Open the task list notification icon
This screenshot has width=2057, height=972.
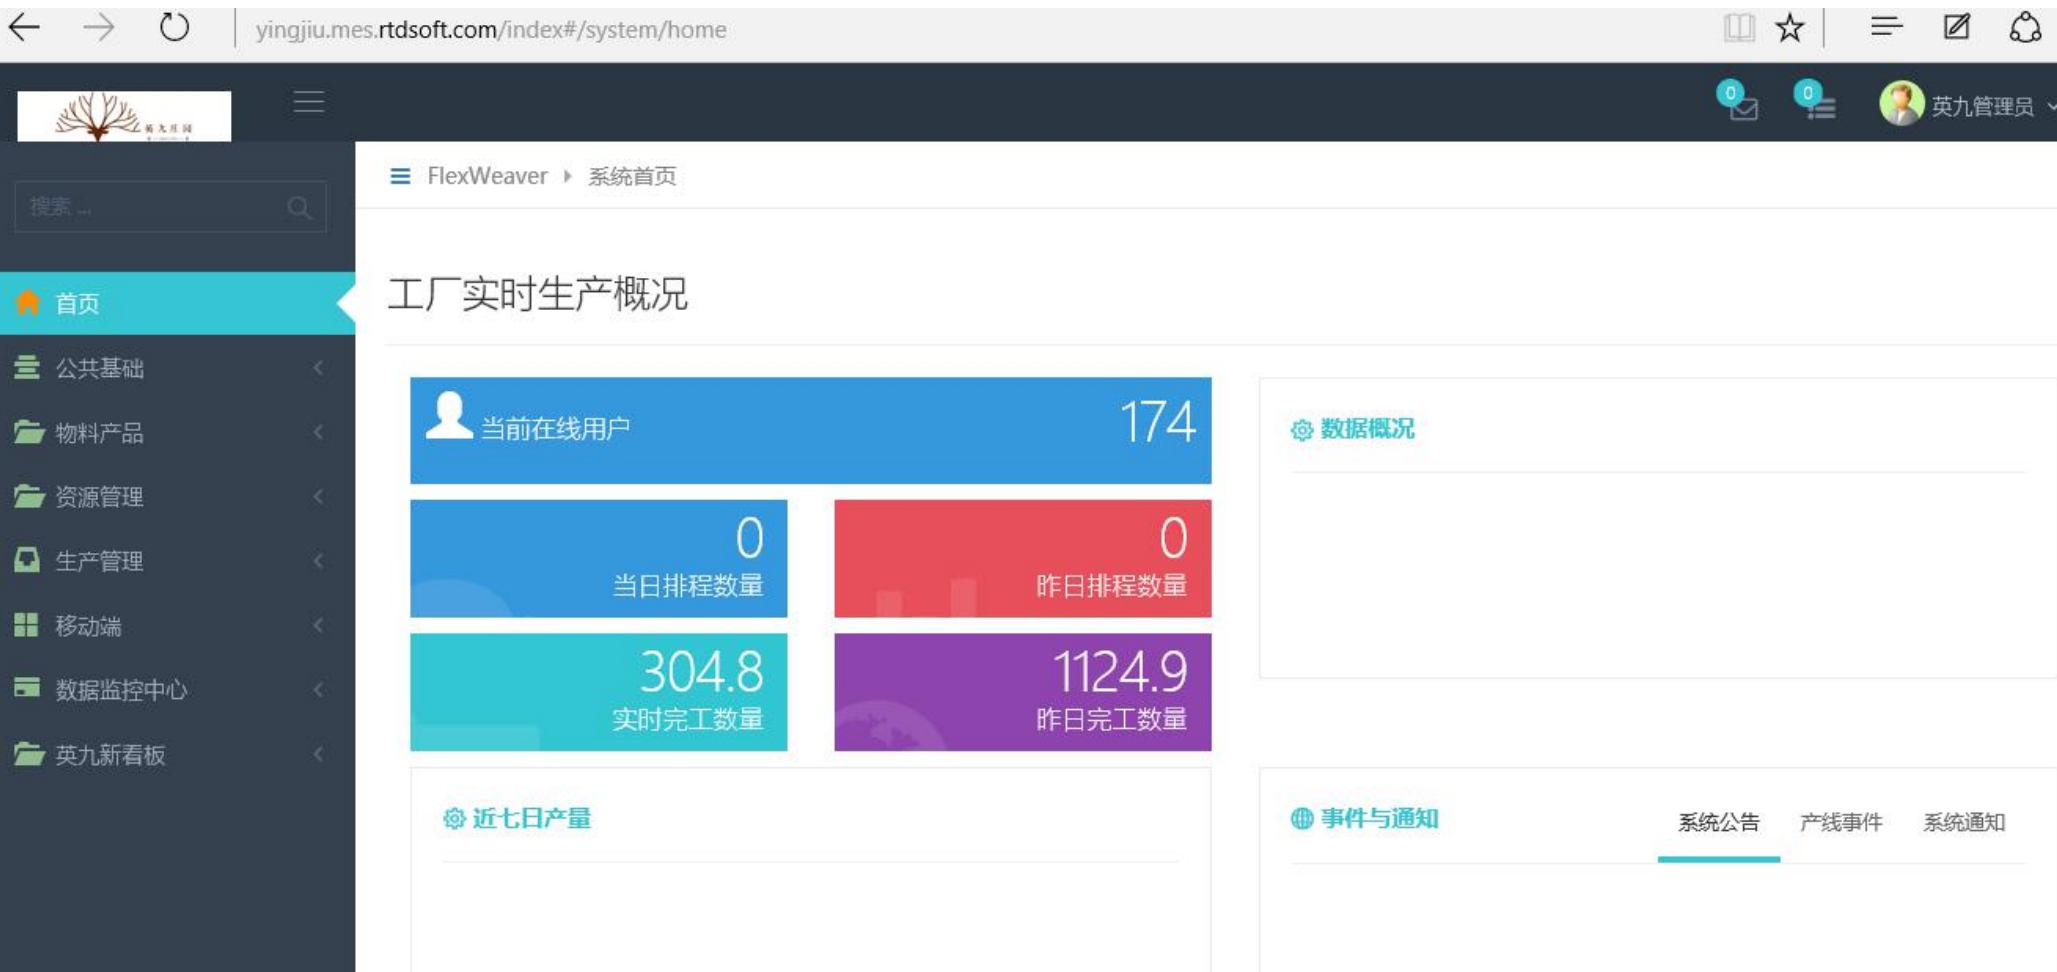point(1818,104)
